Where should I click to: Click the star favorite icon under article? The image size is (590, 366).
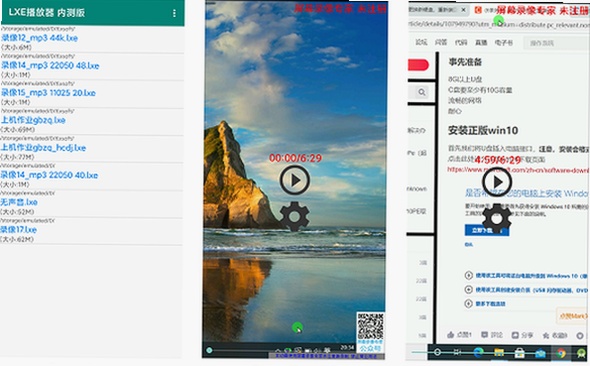coord(546,335)
